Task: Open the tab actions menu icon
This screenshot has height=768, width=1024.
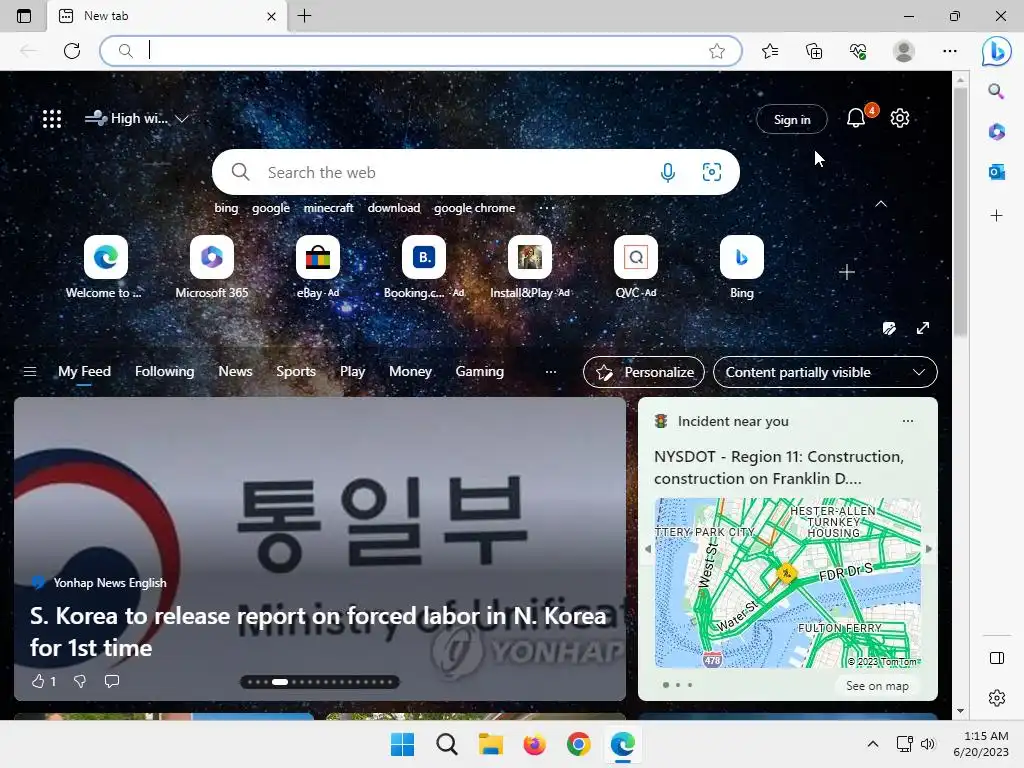Action: 24,16
